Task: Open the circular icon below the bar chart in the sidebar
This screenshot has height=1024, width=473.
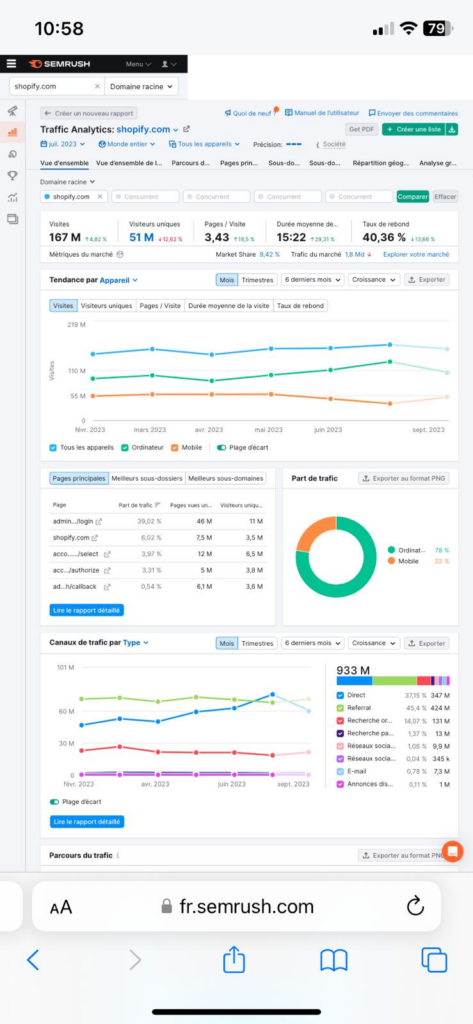Action: [x=12, y=154]
